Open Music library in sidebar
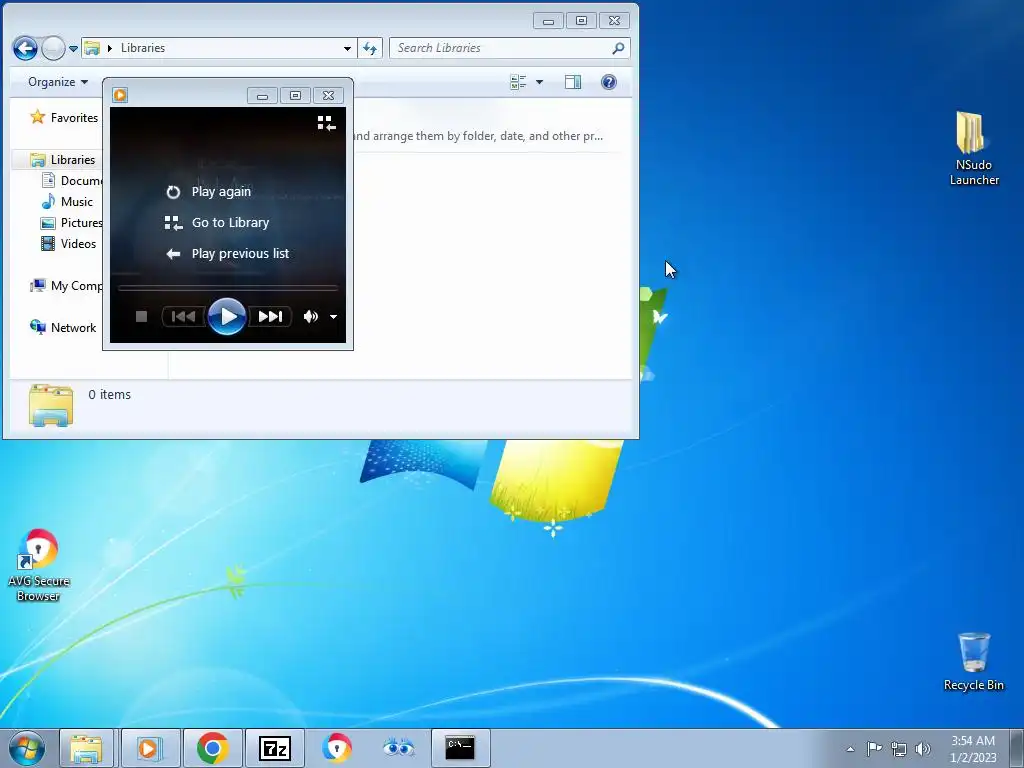Image resolution: width=1024 pixels, height=768 pixels. pyautogui.click(x=67, y=202)
